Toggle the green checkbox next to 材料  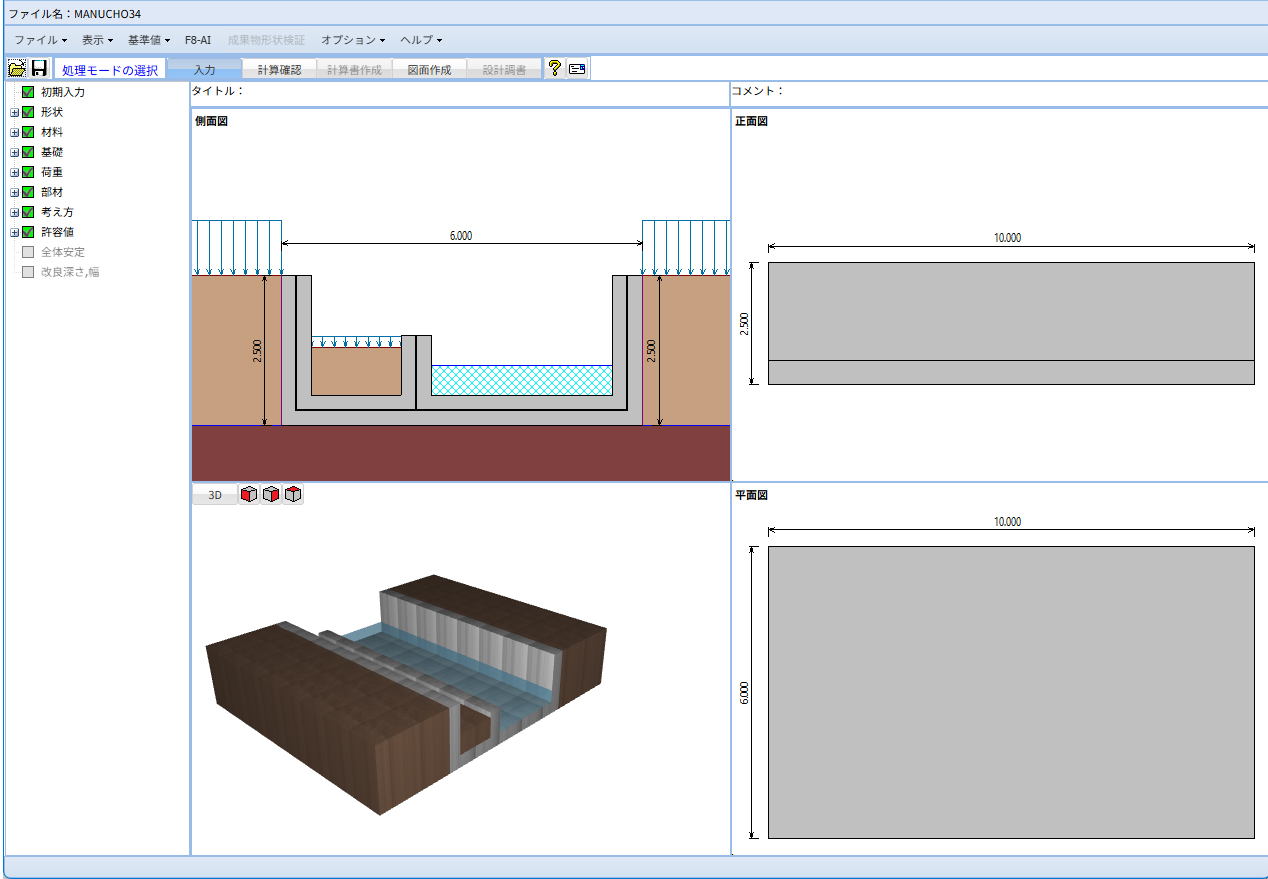tap(28, 132)
